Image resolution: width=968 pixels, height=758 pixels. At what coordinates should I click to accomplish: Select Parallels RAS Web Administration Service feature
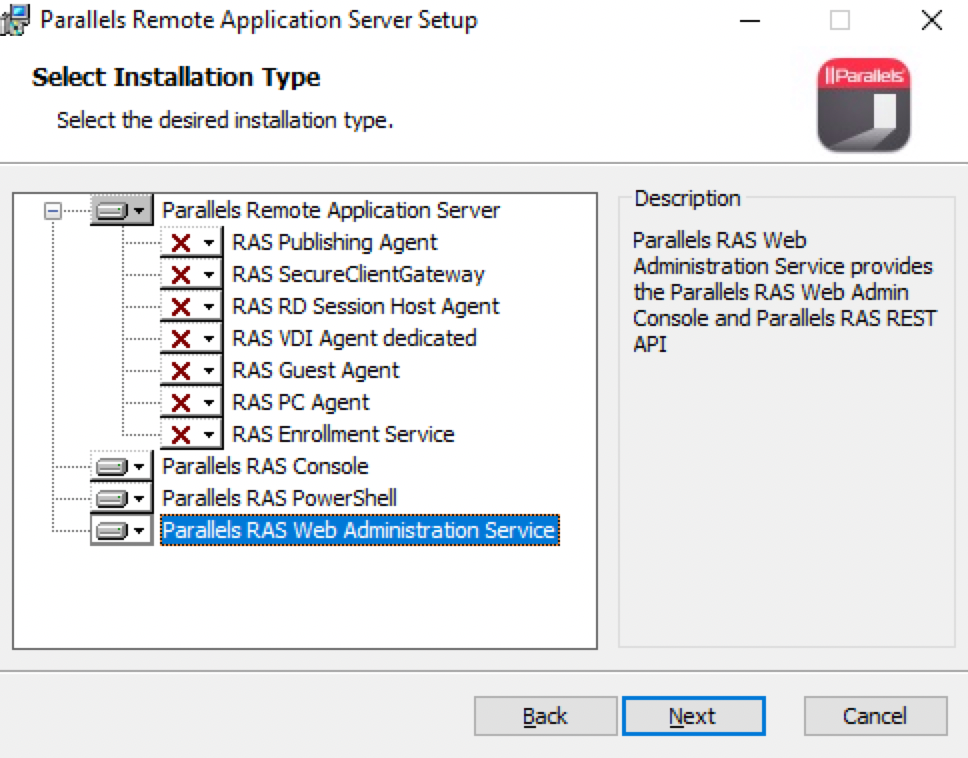[x=360, y=531]
